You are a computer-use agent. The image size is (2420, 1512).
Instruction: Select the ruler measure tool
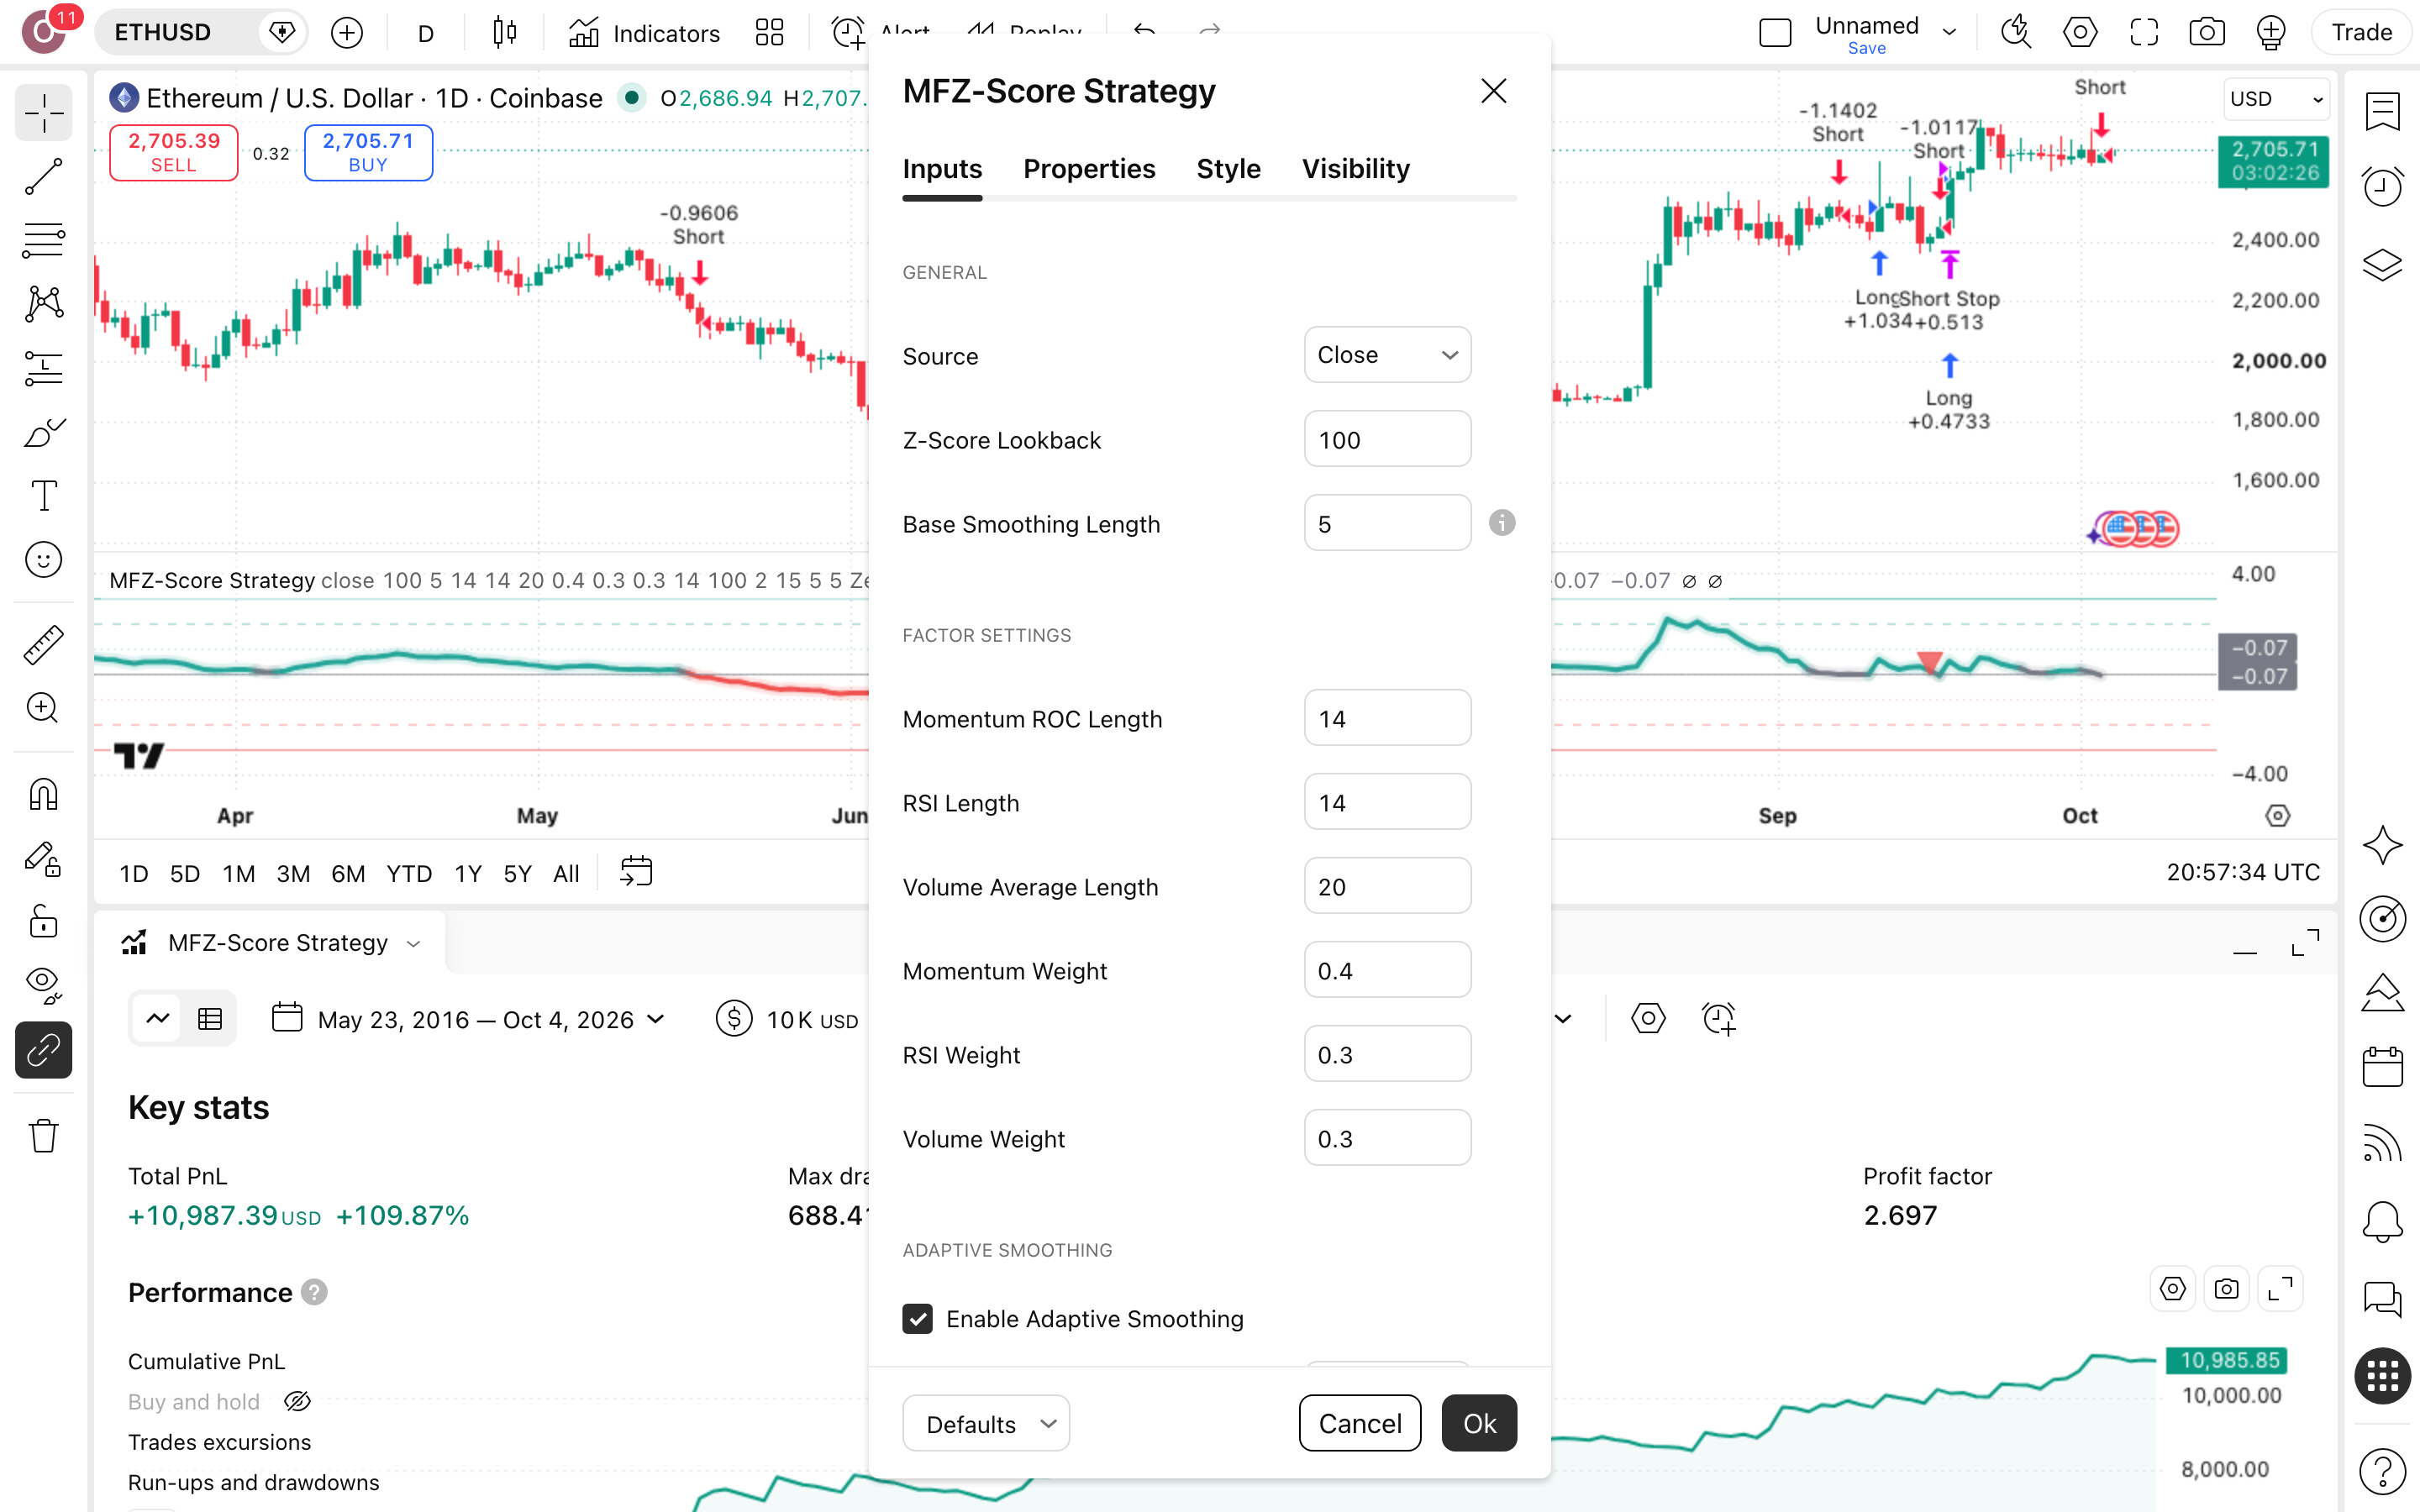tap(43, 645)
